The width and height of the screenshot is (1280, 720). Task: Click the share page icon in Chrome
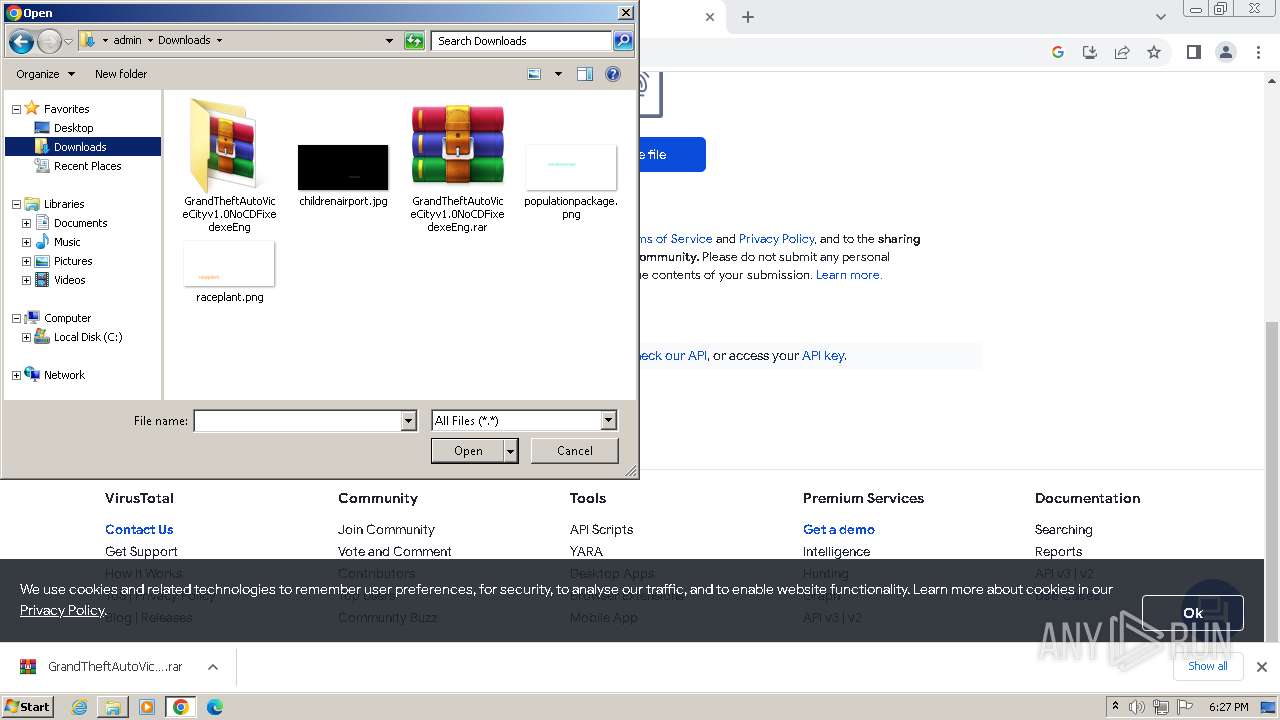(1122, 52)
